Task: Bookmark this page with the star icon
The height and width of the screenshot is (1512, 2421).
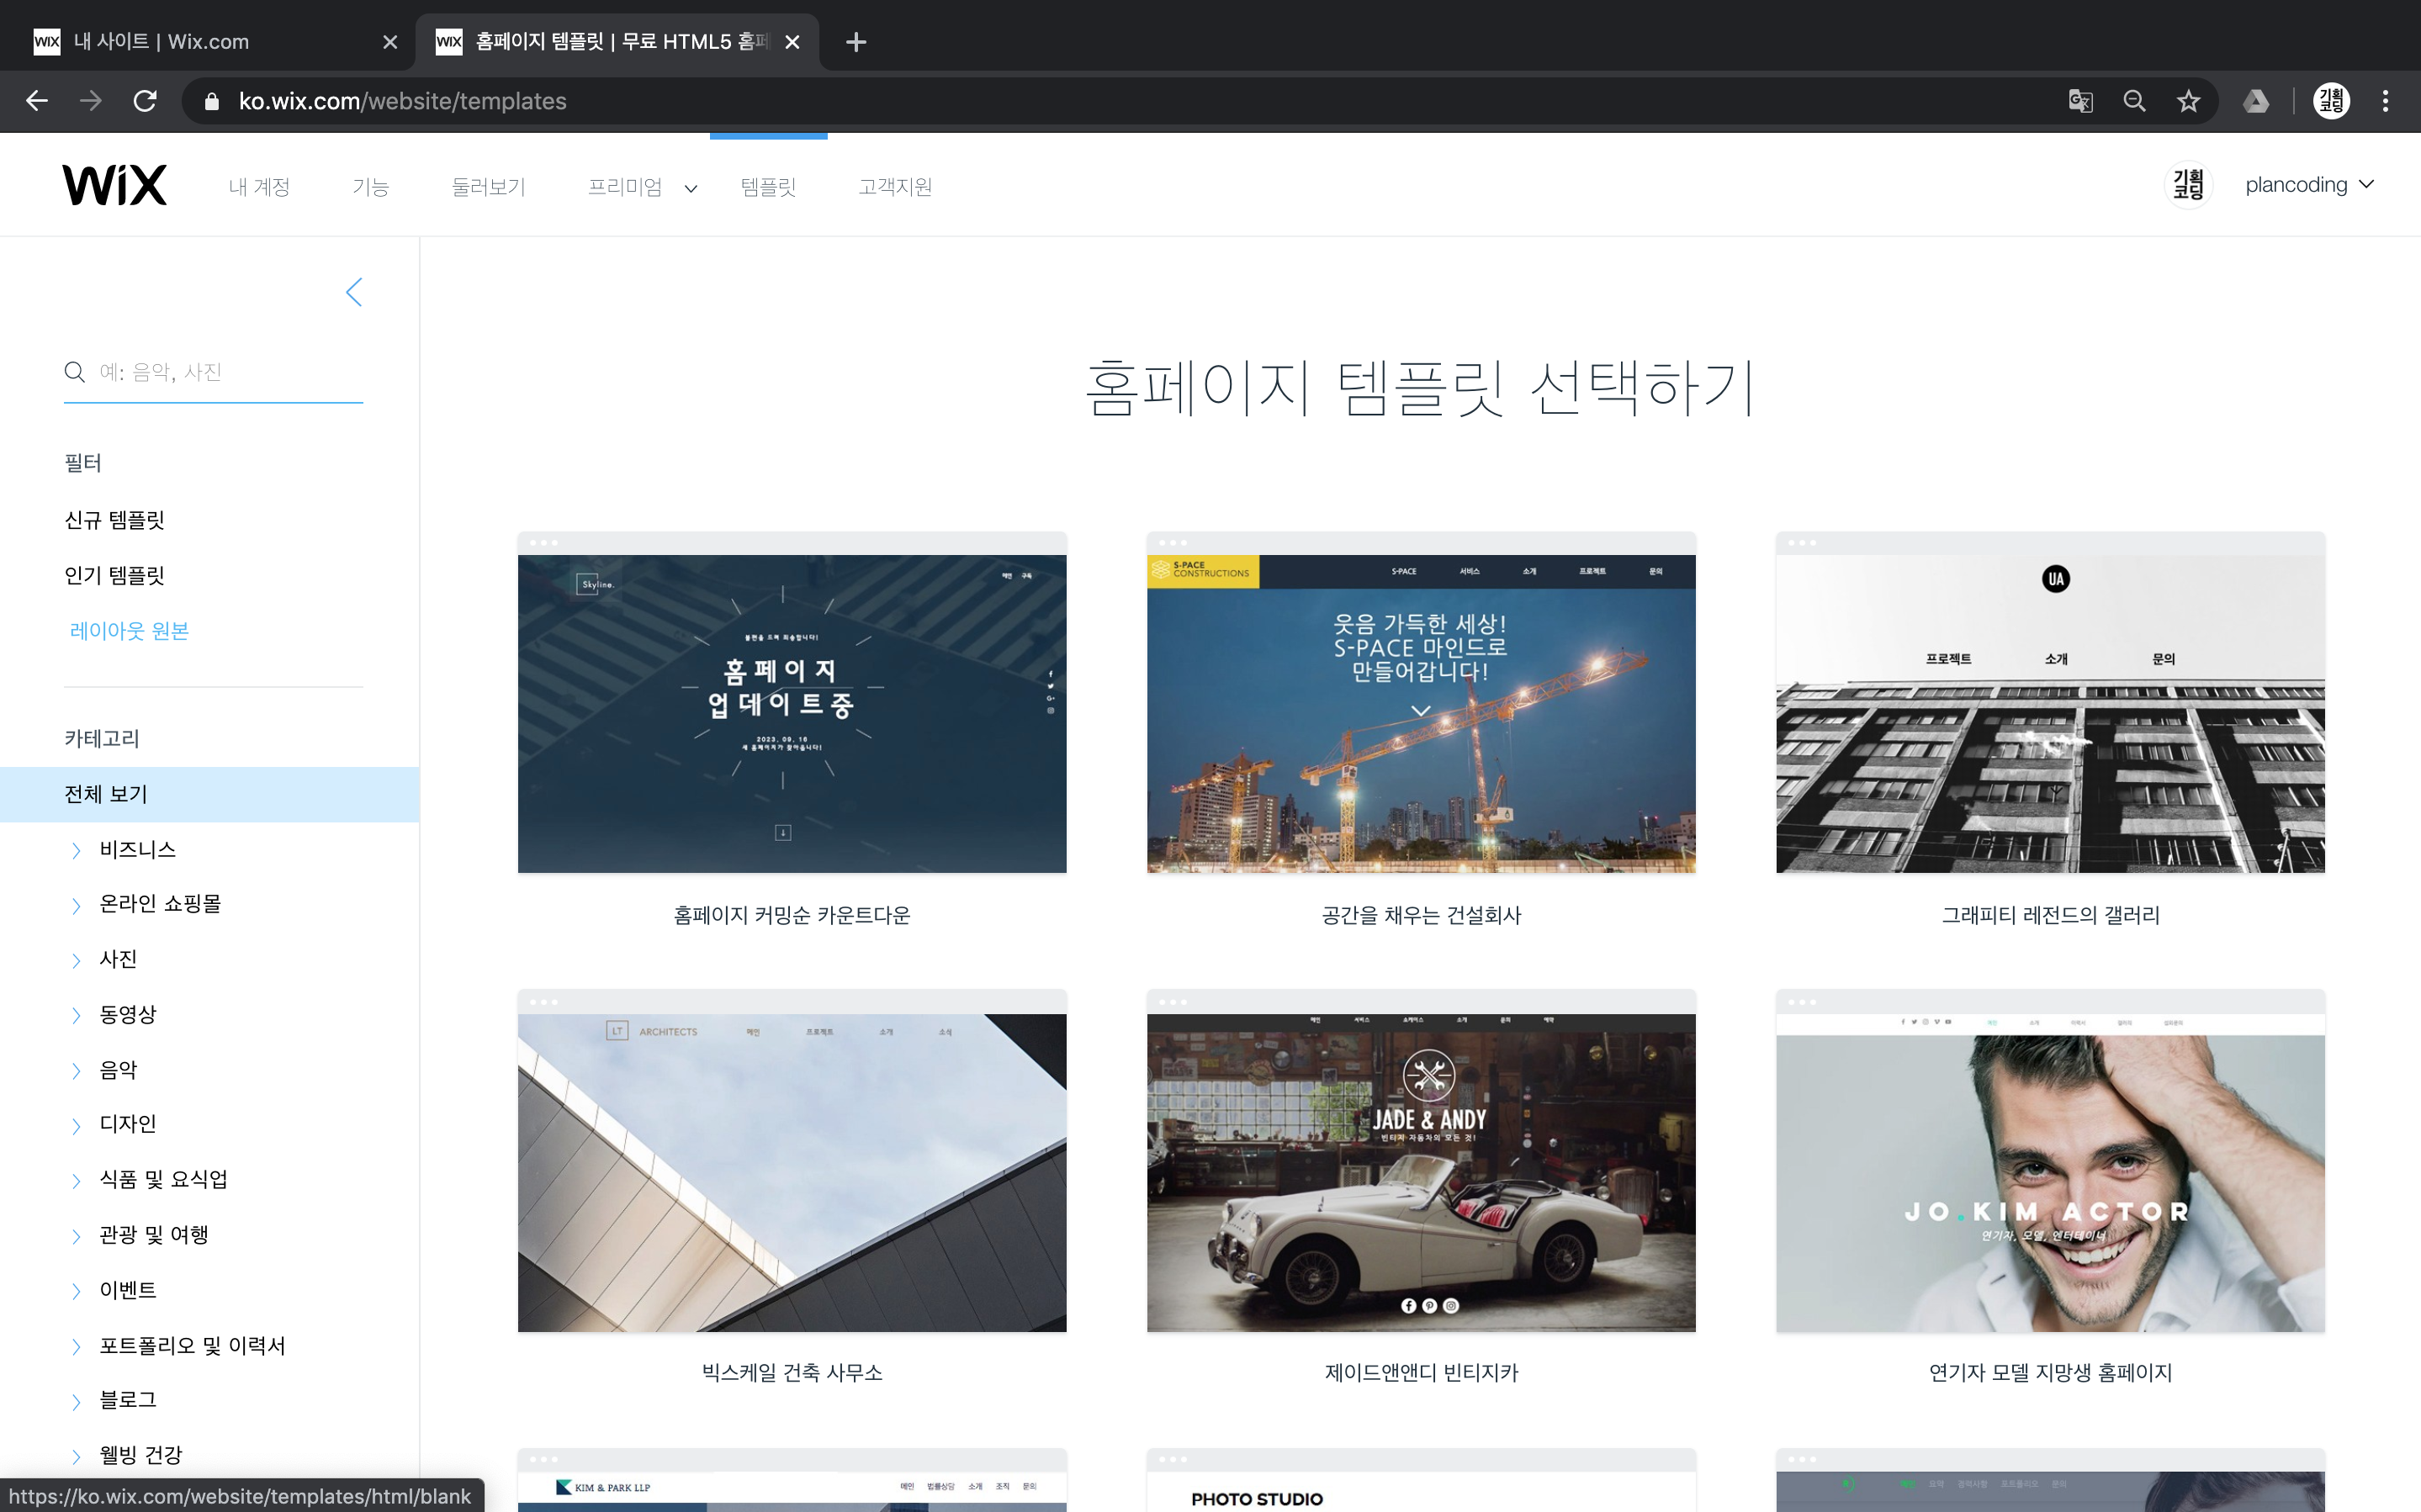Action: point(2188,101)
